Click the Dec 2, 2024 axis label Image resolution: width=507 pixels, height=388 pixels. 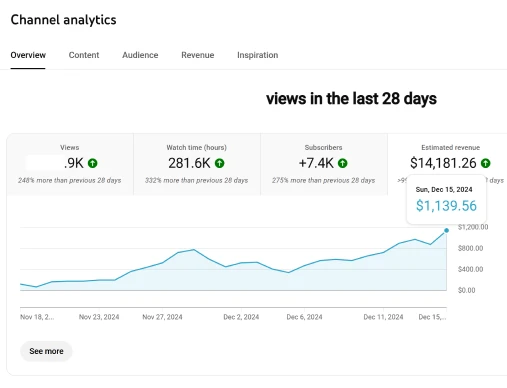[241, 317]
